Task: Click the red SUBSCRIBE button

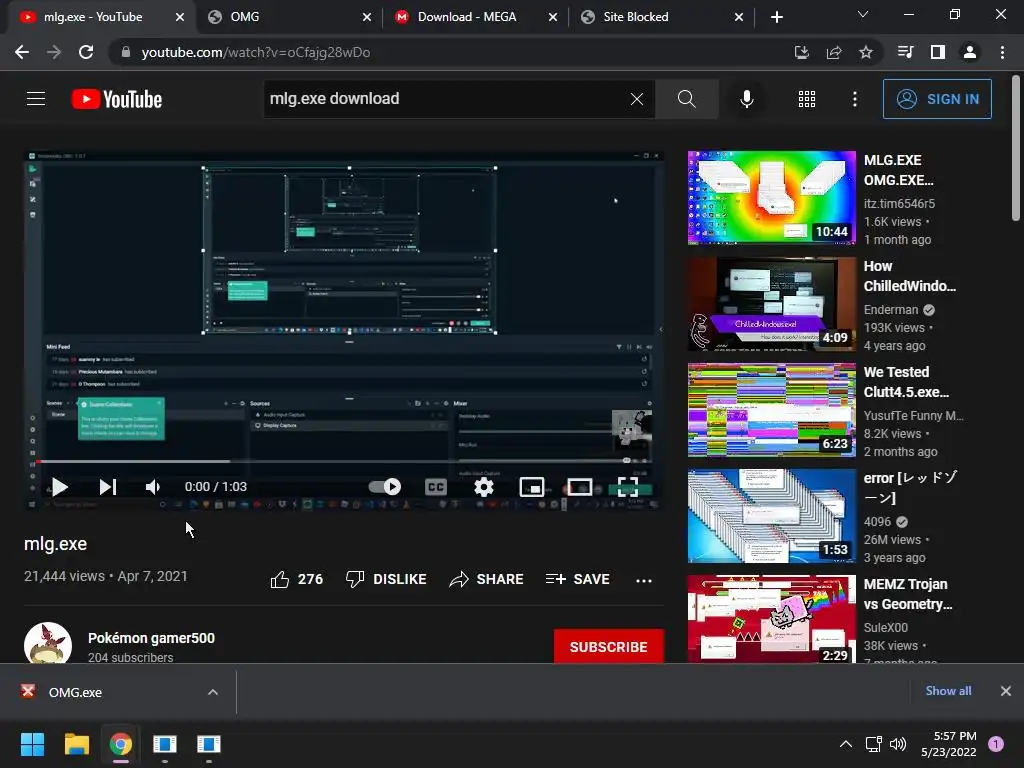Action: click(x=609, y=647)
